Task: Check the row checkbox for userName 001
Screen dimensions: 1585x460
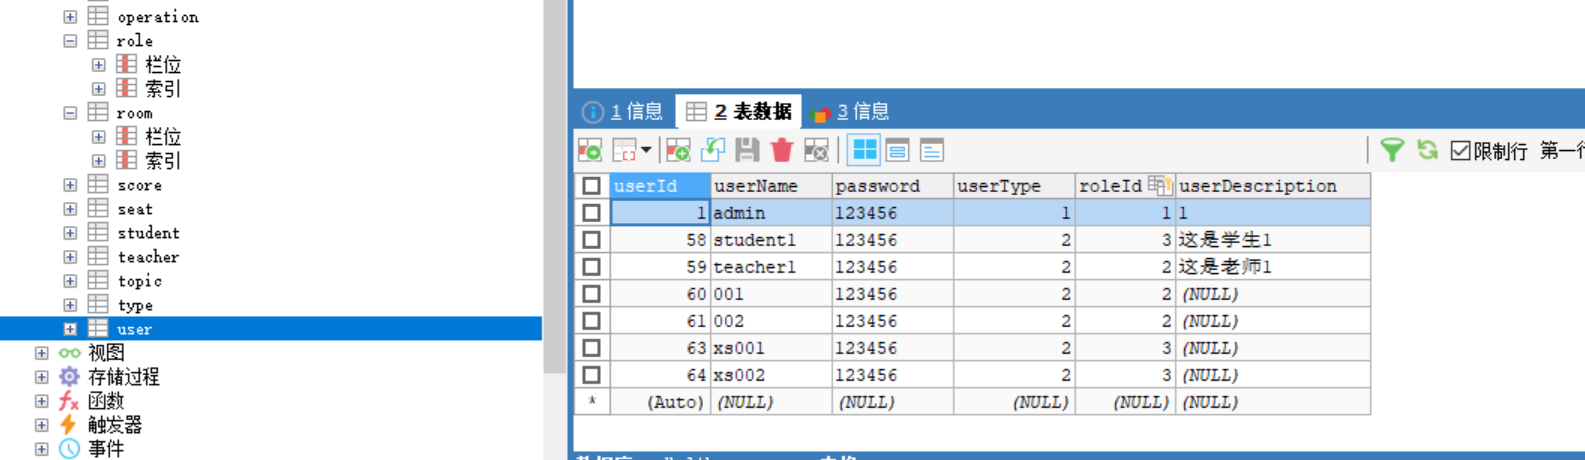Action: point(591,293)
